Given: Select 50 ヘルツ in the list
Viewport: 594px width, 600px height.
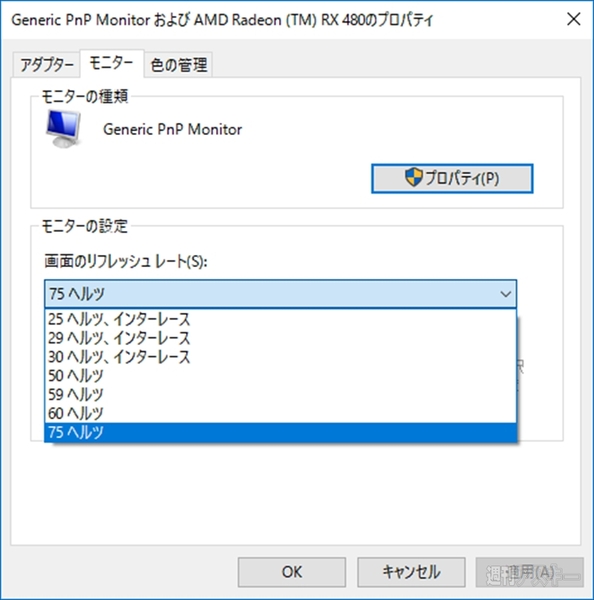Looking at the screenshot, I should 281,375.
